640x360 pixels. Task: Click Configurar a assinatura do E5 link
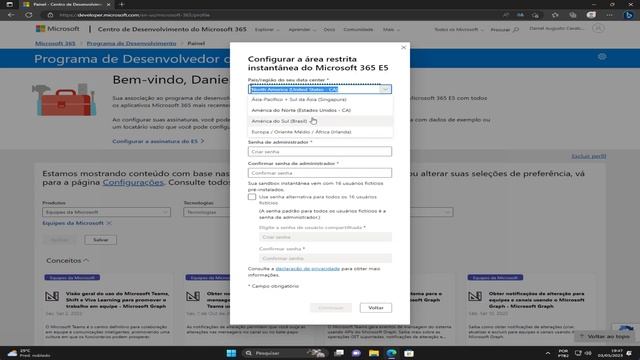pyautogui.click(x=158, y=141)
